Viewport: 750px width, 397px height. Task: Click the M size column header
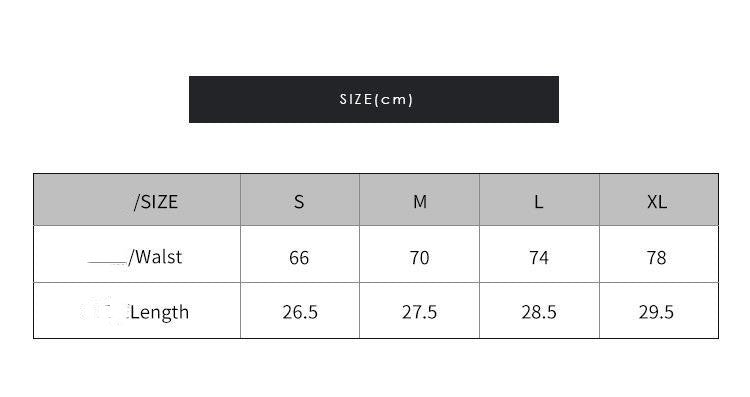419,199
